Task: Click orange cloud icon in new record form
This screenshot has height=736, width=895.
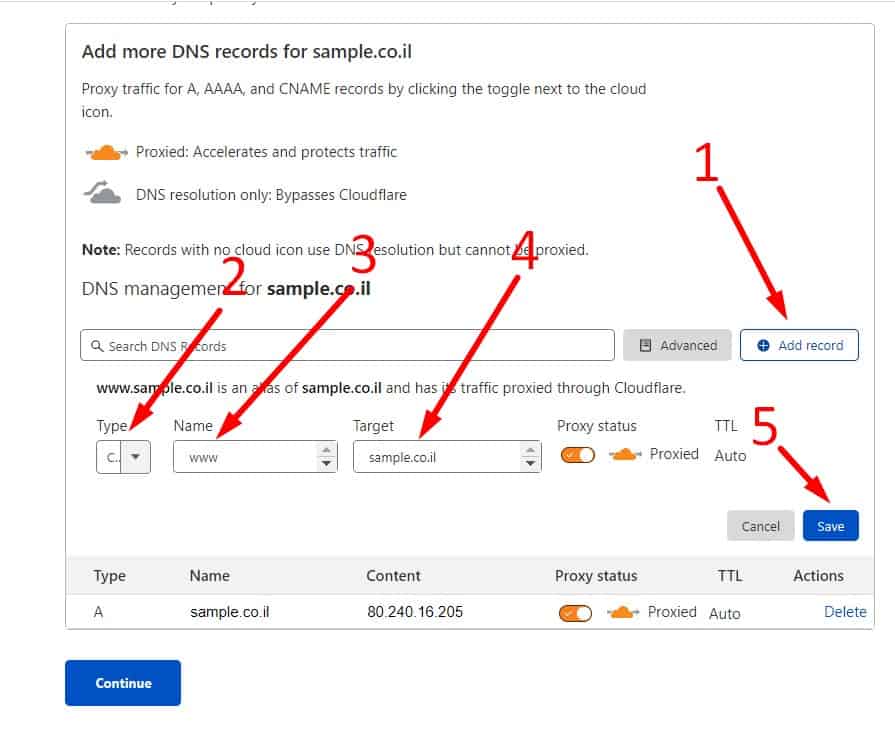Action: [x=624, y=455]
